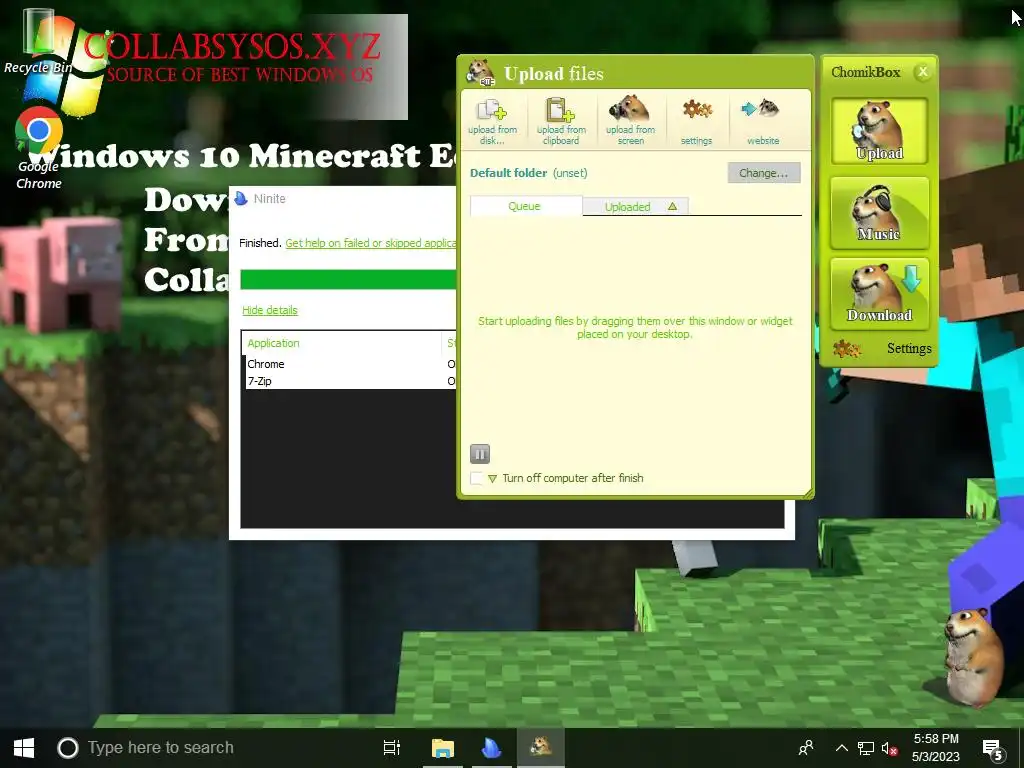This screenshot has height=768, width=1024.
Task: Open the Chomik website shortcut
Action: tap(762, 121)
